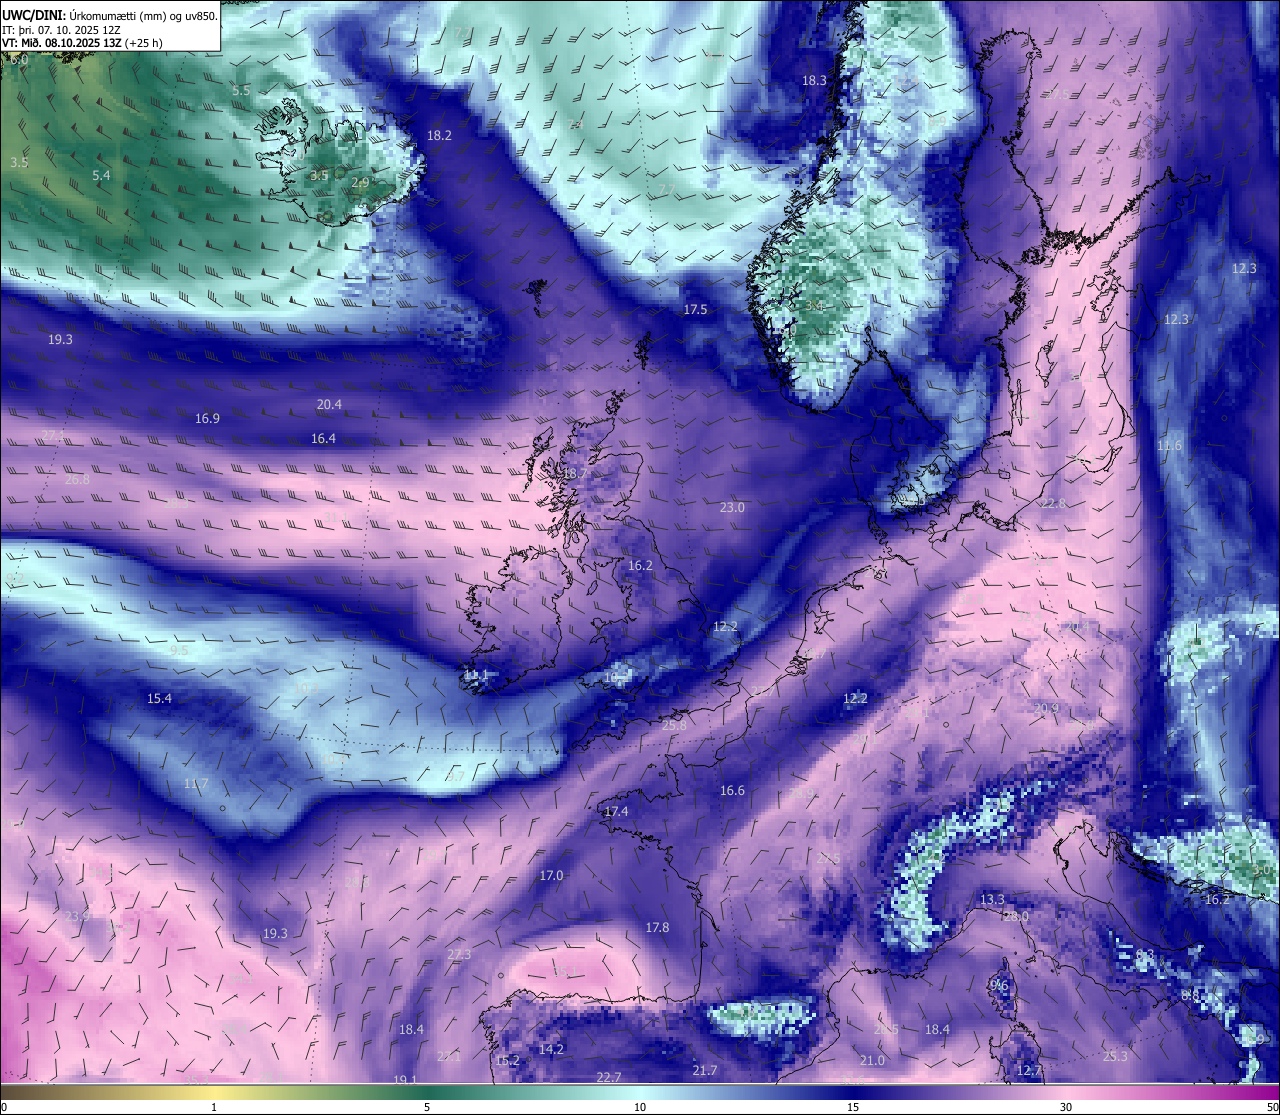Screen dimensions: 1280x1115
Task: Click the 20.4 value over the Atlantic
Action: [x=329, y=405]
